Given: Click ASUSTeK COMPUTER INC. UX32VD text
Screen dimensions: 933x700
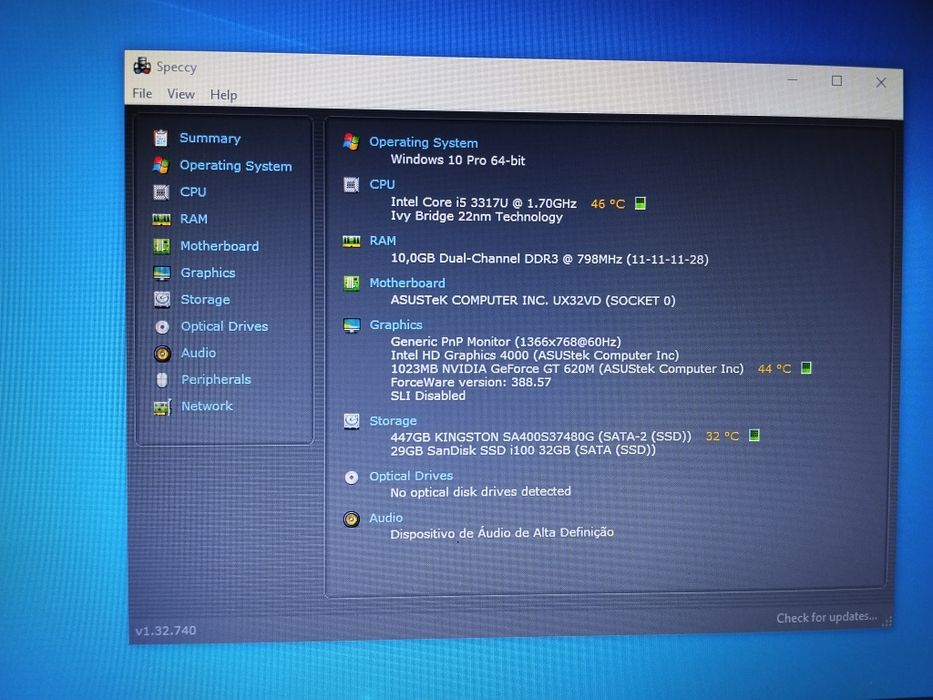Looking at the screenshot, I should 533,301.
